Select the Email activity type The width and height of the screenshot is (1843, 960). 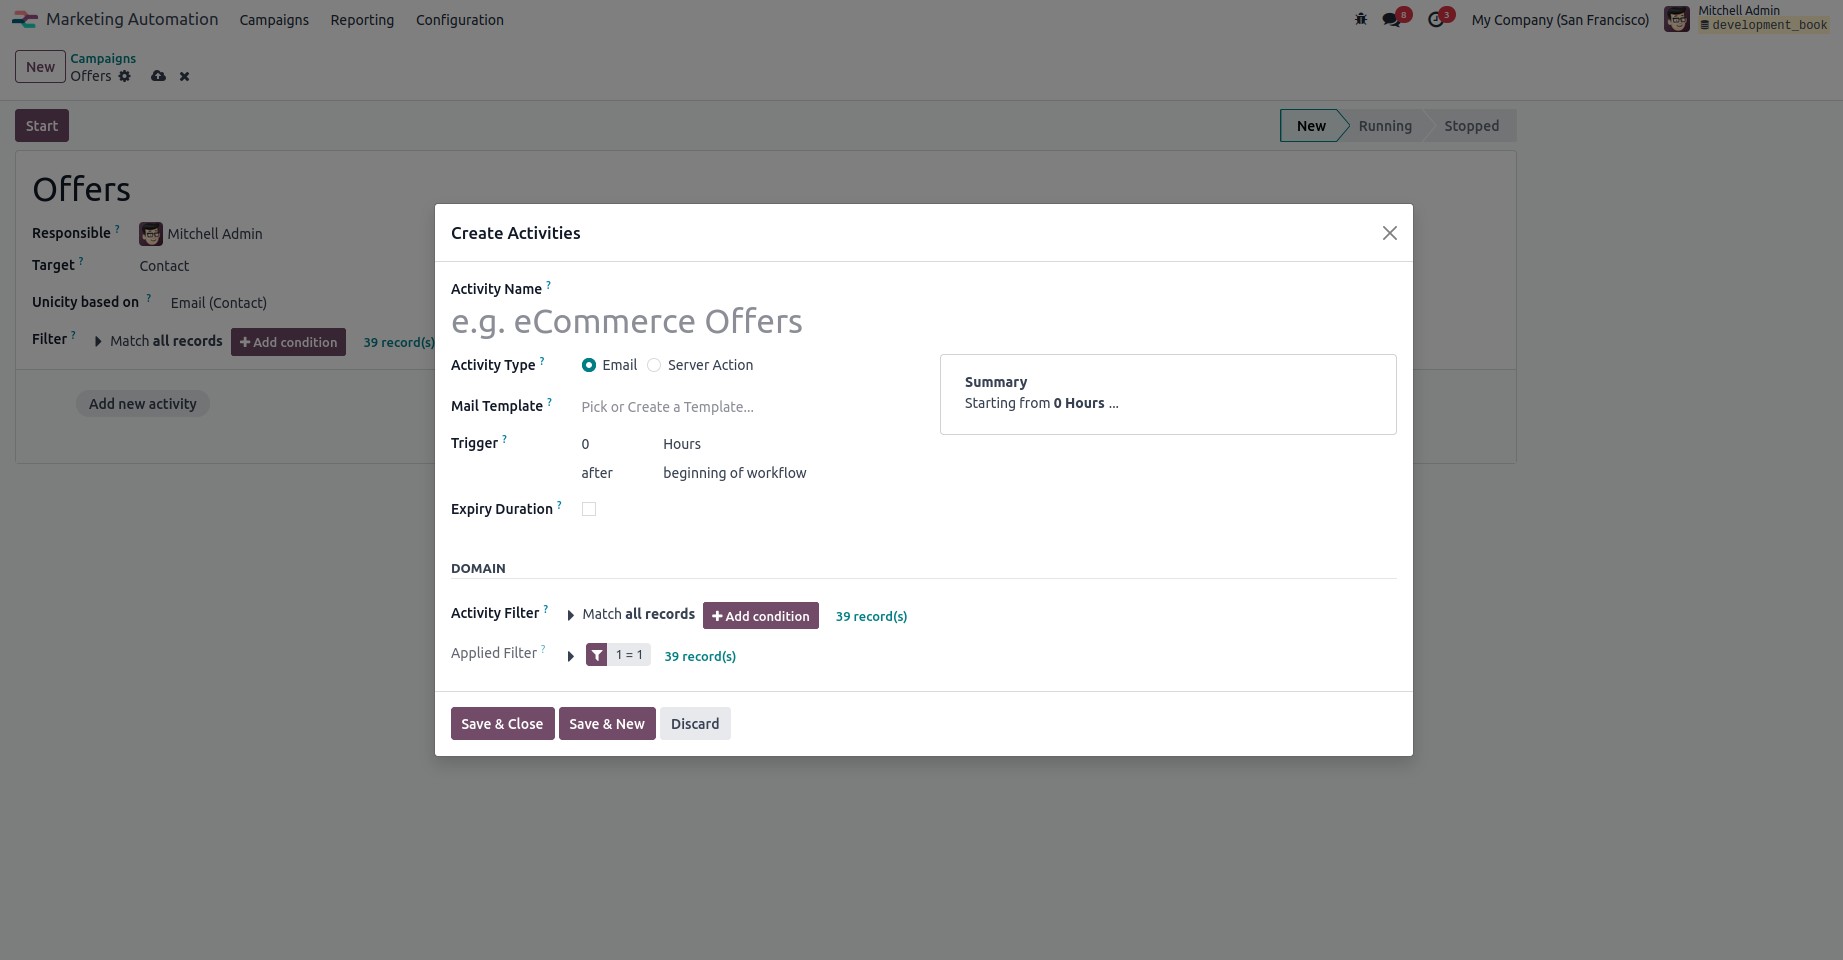589,365
